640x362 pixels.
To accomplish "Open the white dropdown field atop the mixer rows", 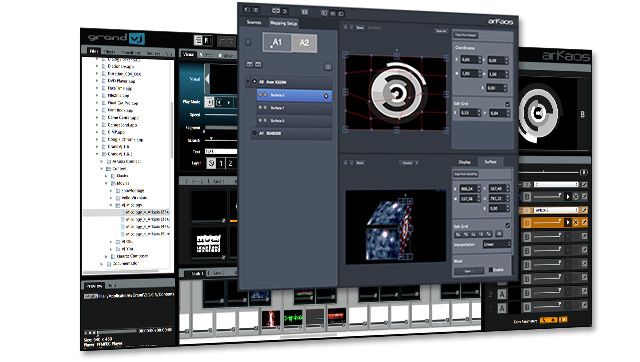I will pyautogui.click(x=556, y=184).
